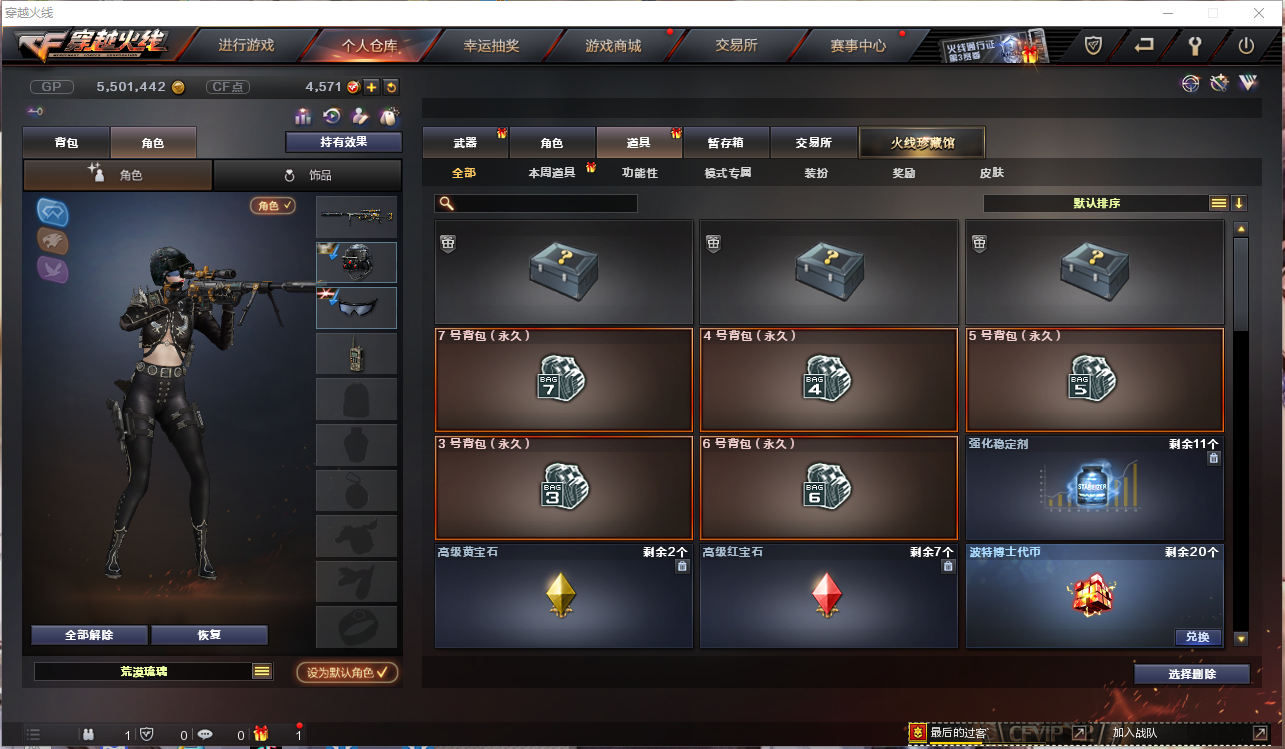This screenshot has width=1285, height=749.
Task: Click the trash icon on 高级黄宝石 item
Action: (x=682, y=566)
